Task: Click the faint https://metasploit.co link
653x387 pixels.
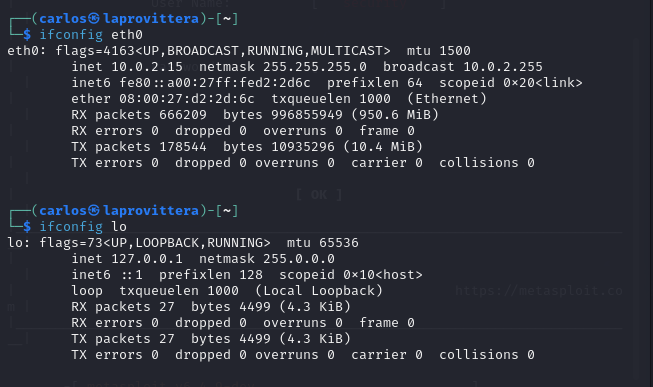Action: (539, 291)
